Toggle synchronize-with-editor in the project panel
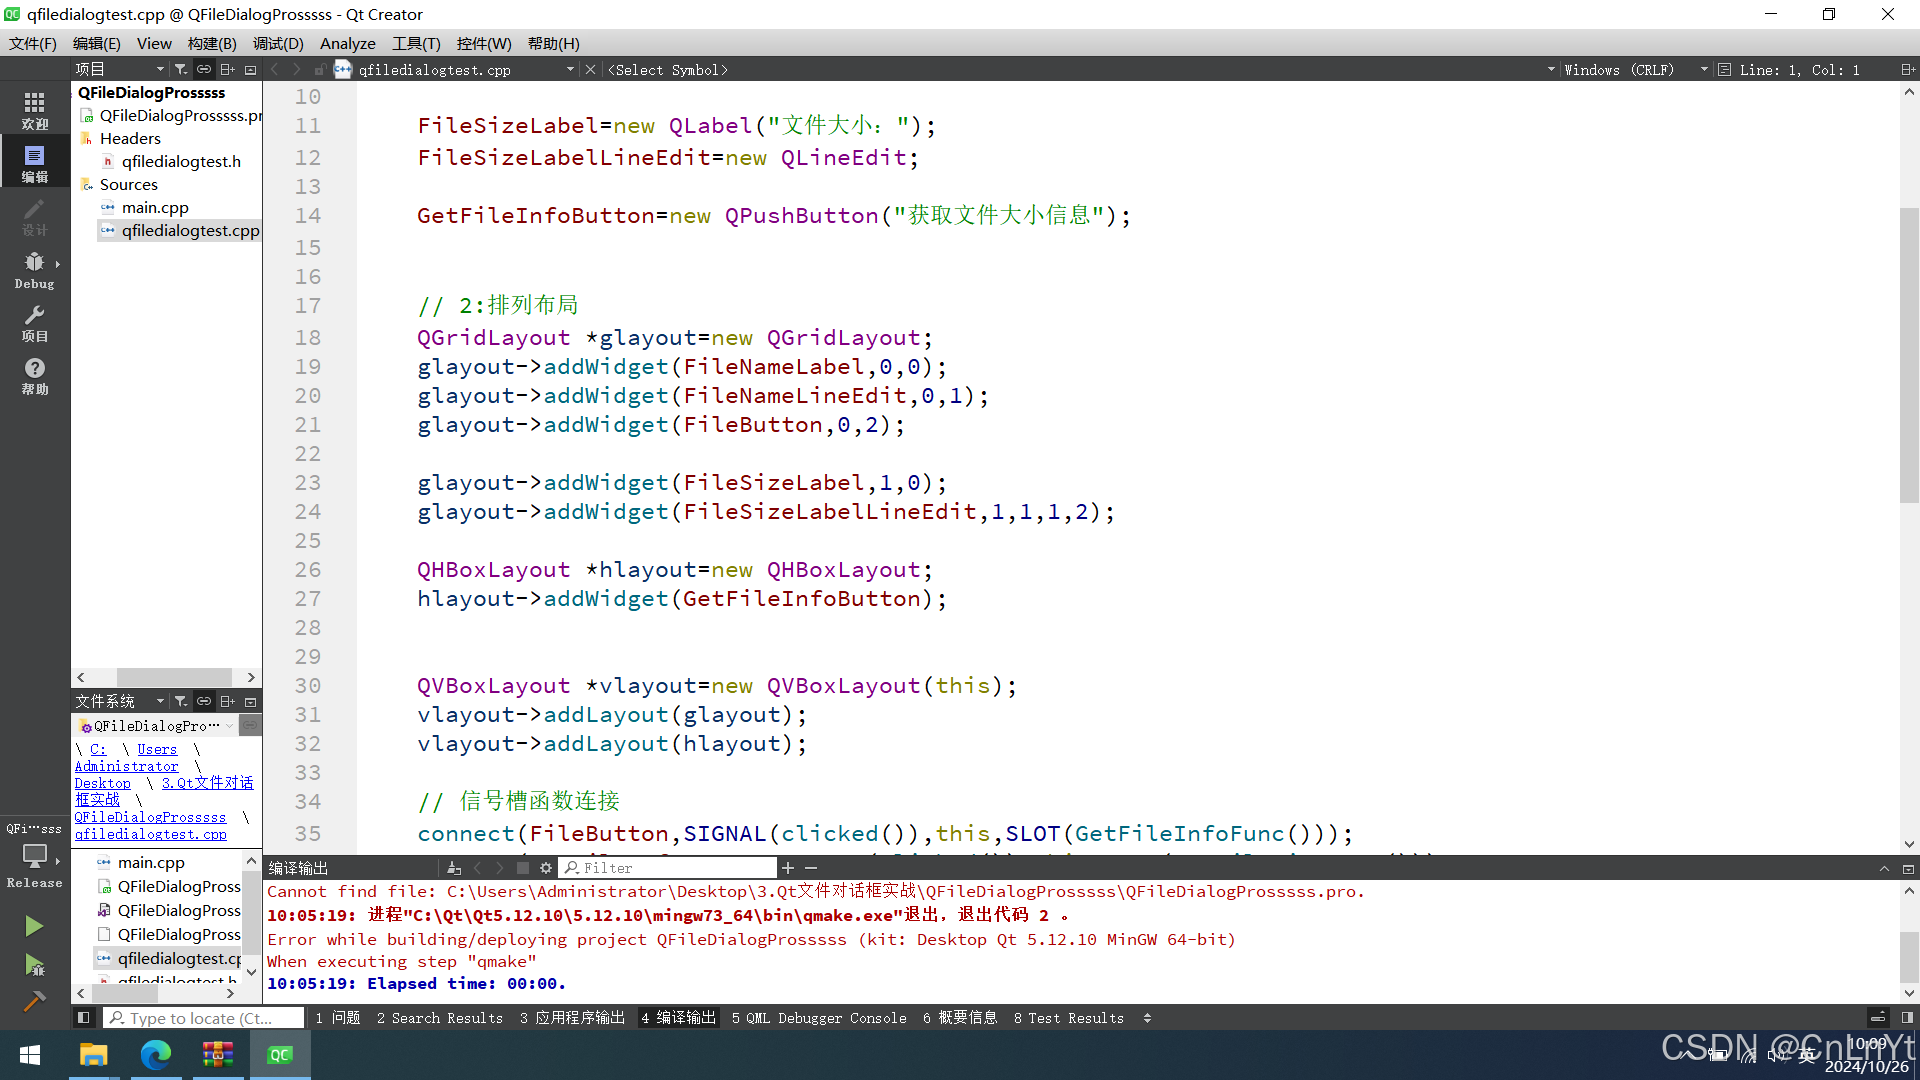Image resolution: width=1920 pixels, height=1080 pixels. pos(204,69)
